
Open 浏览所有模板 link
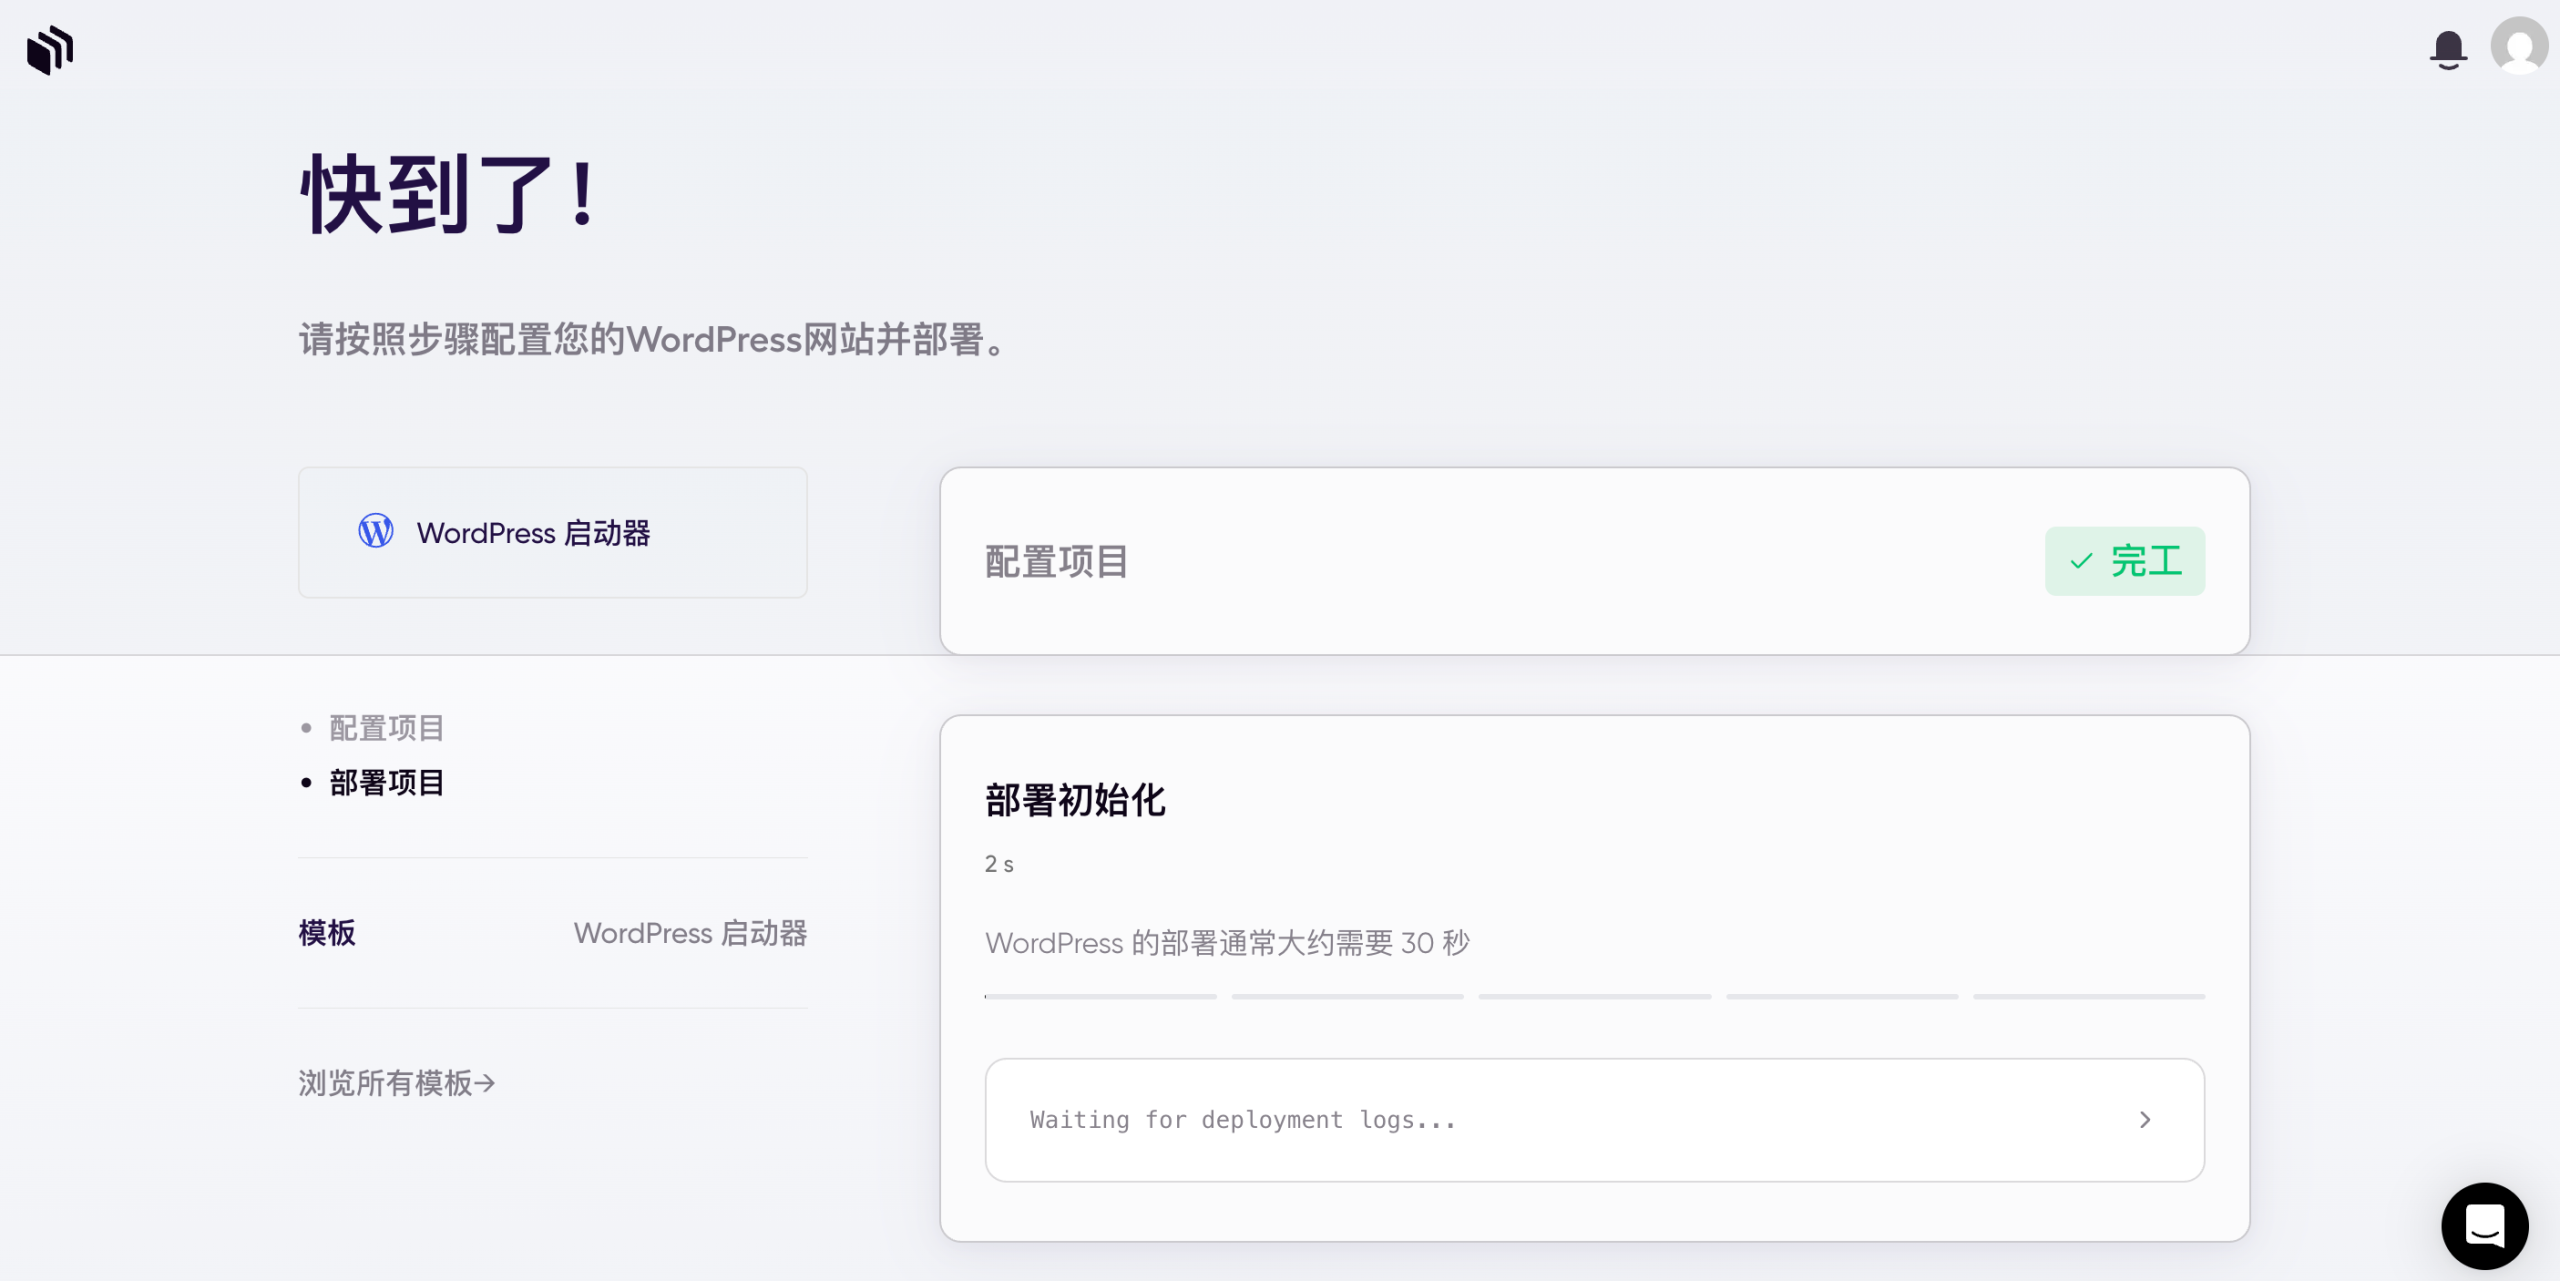[397, 1083]
